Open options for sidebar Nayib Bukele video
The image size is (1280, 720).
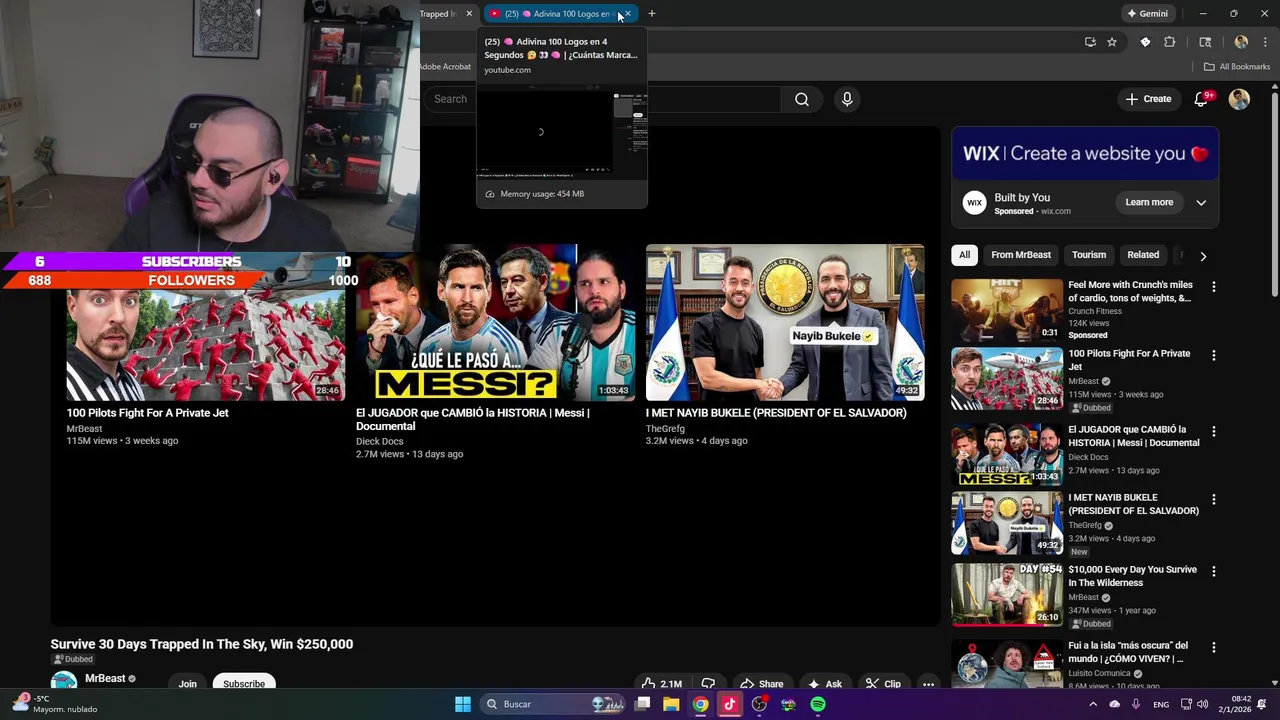1214,499
